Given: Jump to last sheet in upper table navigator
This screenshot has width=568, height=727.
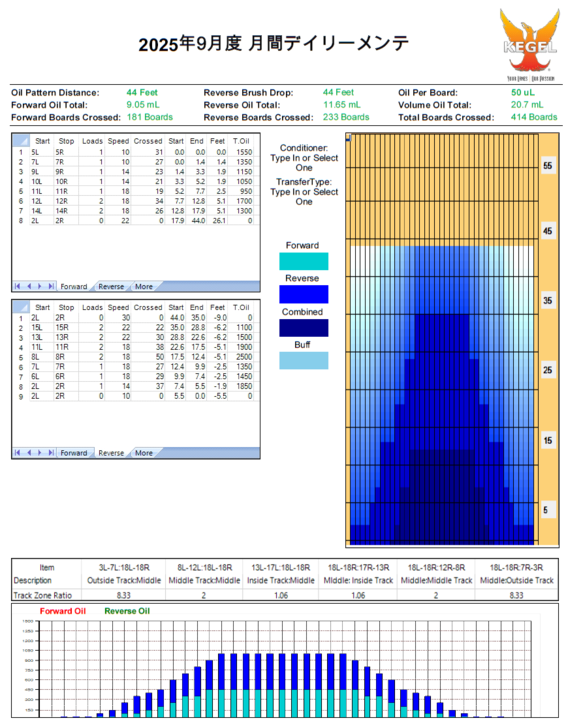Looking at the screenshot, I should (51, 286).
